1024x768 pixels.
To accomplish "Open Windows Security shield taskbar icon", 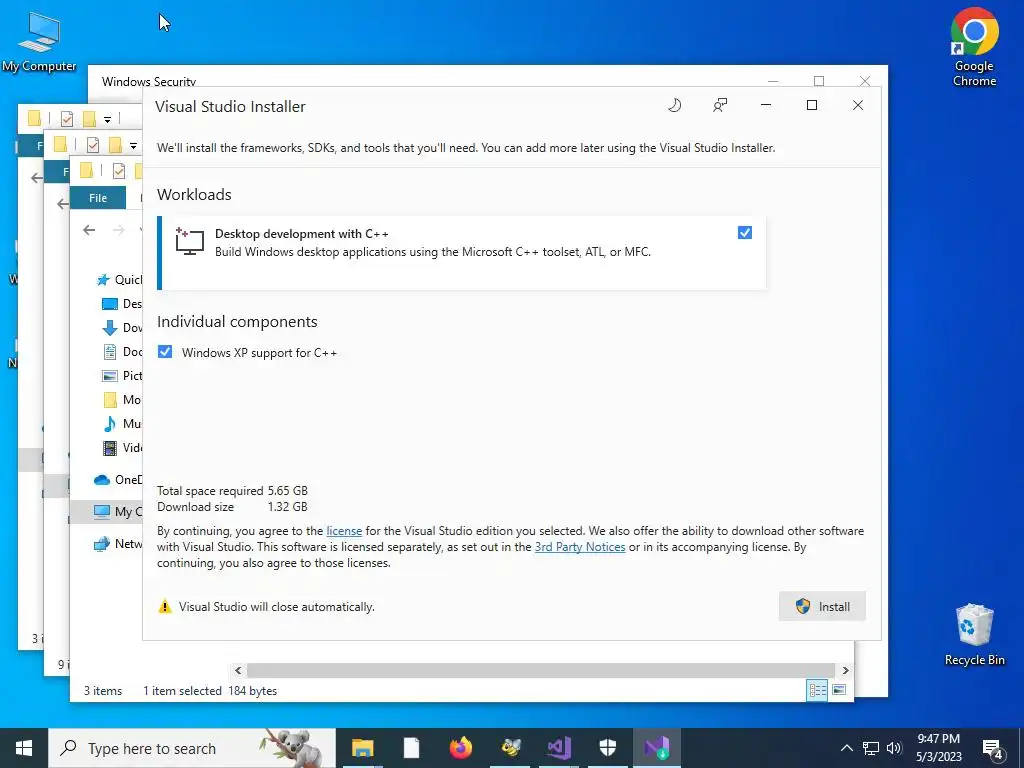I will (x=608, y=748).
